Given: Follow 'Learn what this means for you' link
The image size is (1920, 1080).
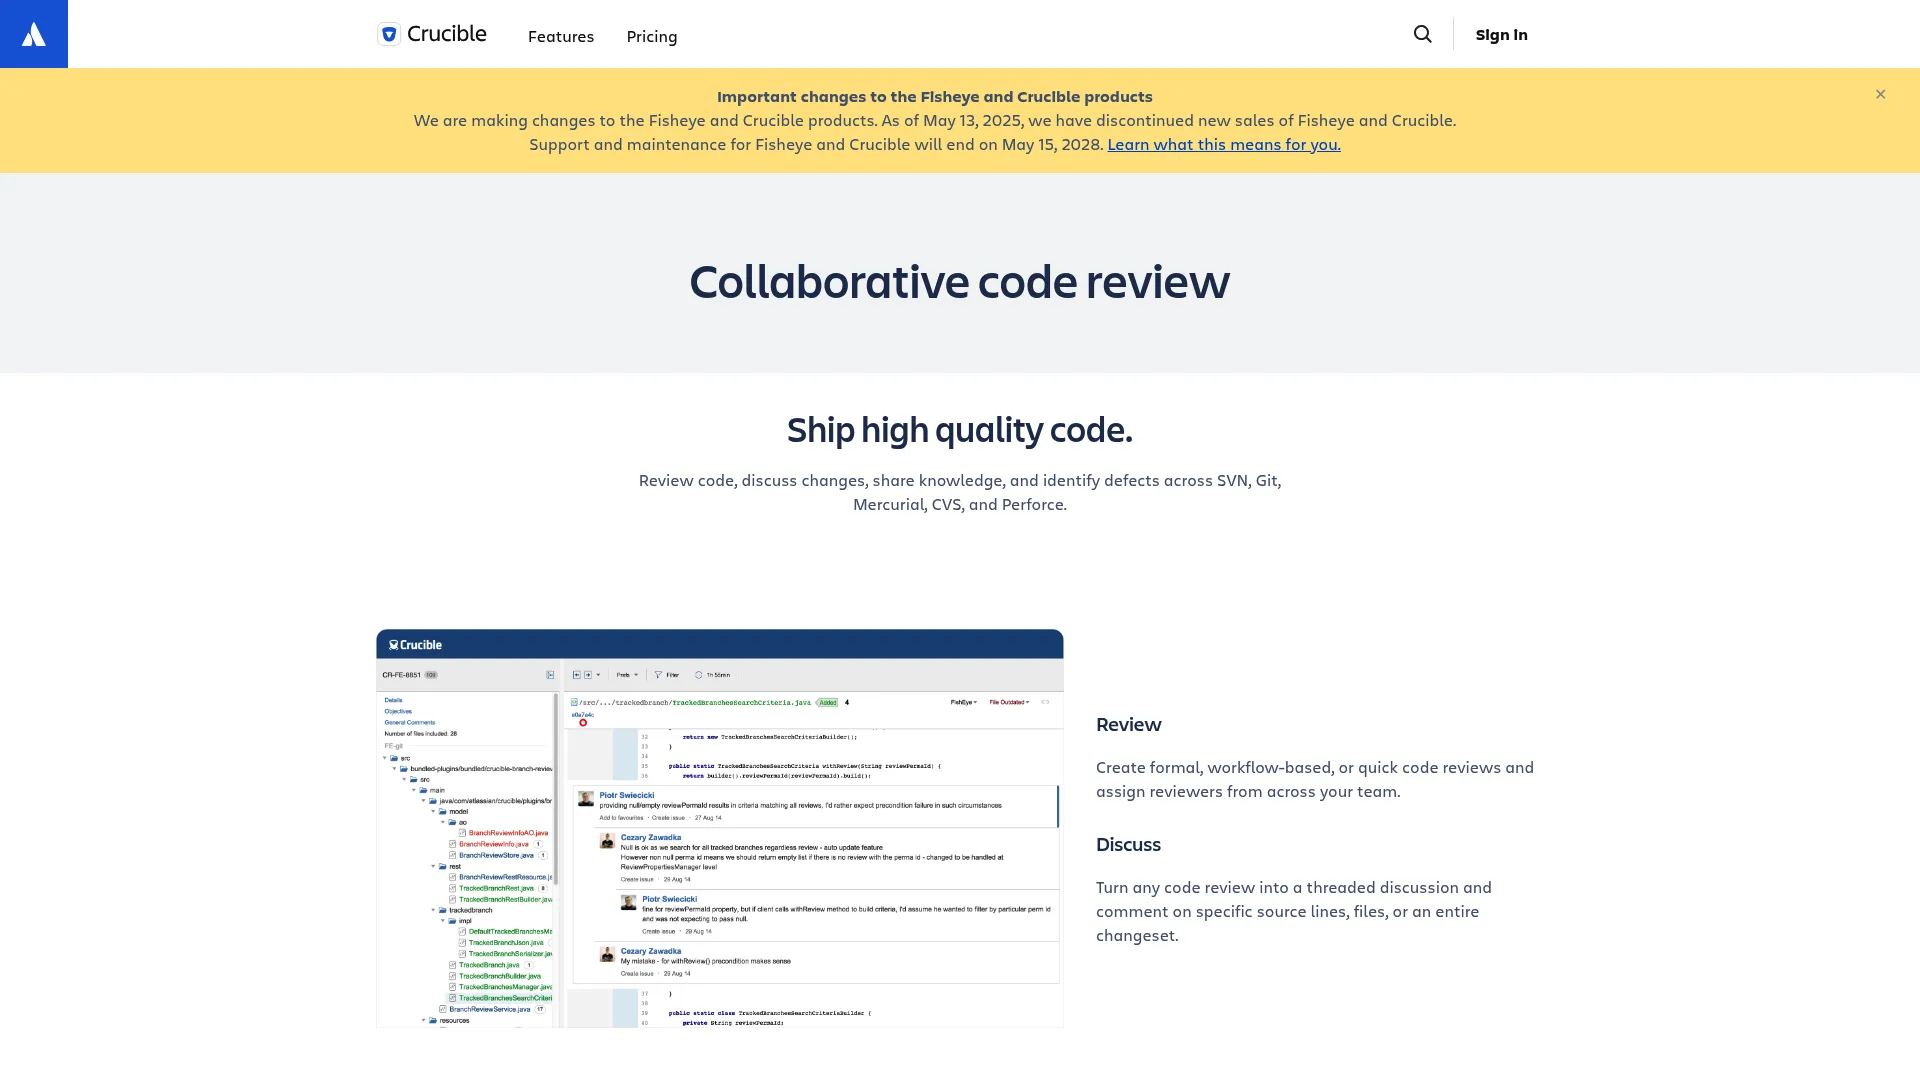Looking at the screenshot, I should (1224, 144).
